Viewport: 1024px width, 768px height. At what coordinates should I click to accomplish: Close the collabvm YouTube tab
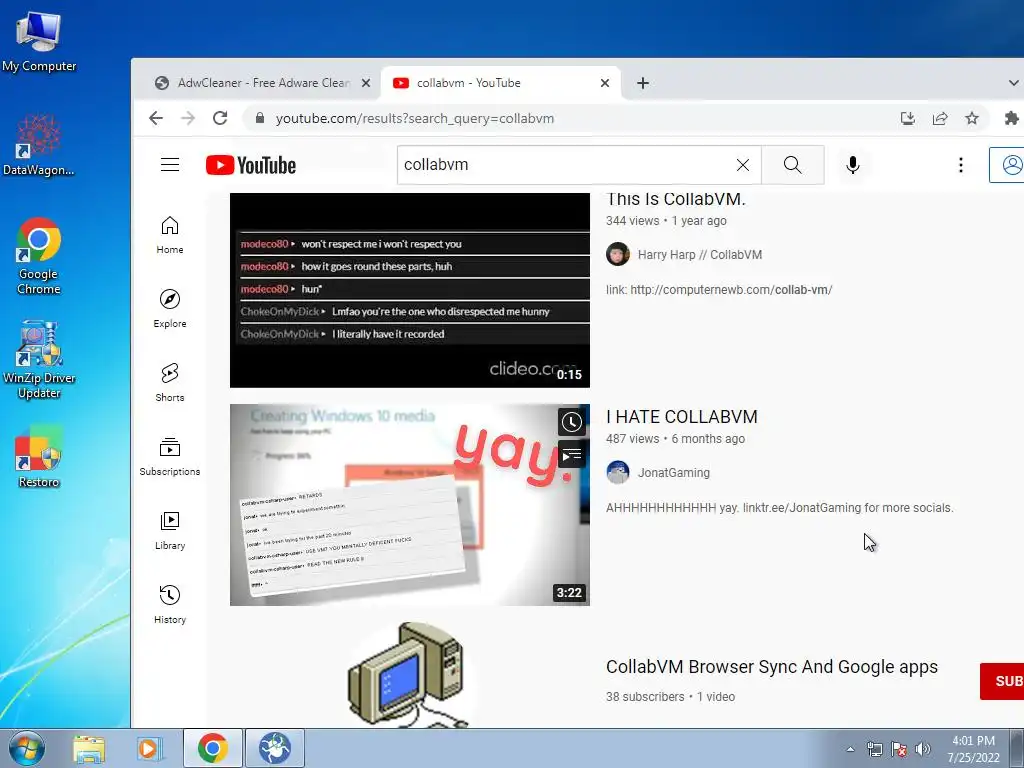605,83
